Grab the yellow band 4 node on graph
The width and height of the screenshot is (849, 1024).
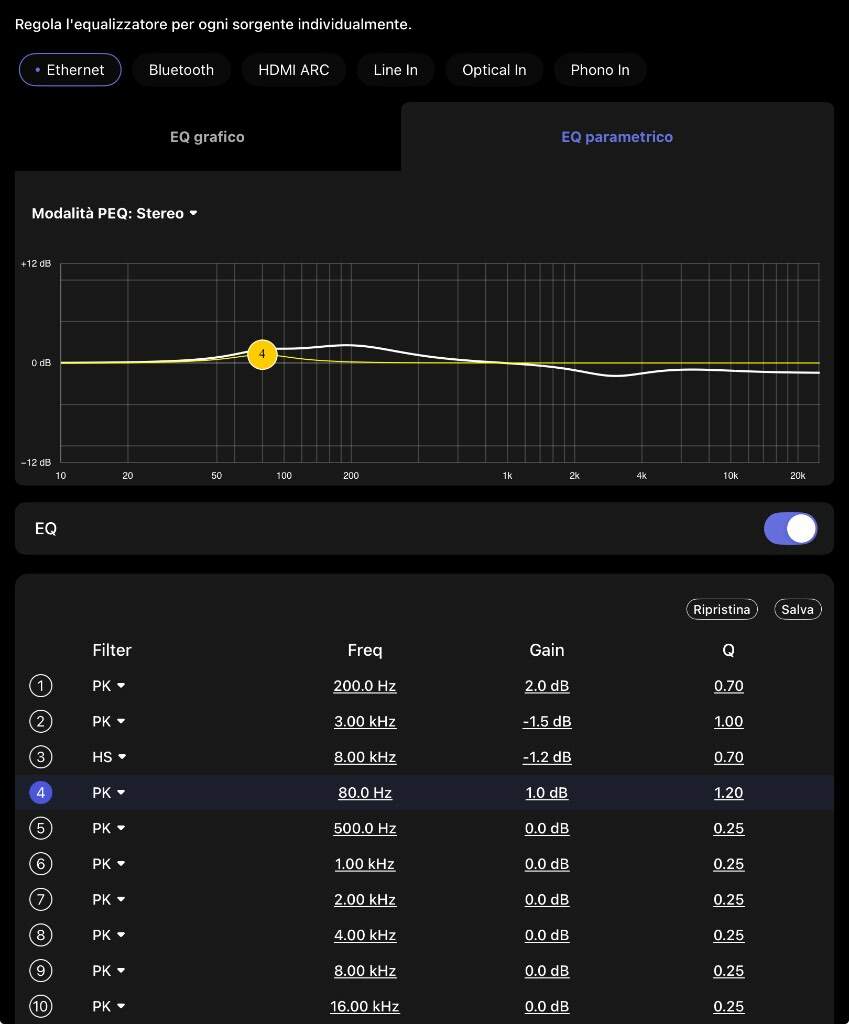[x=262, y=354]
